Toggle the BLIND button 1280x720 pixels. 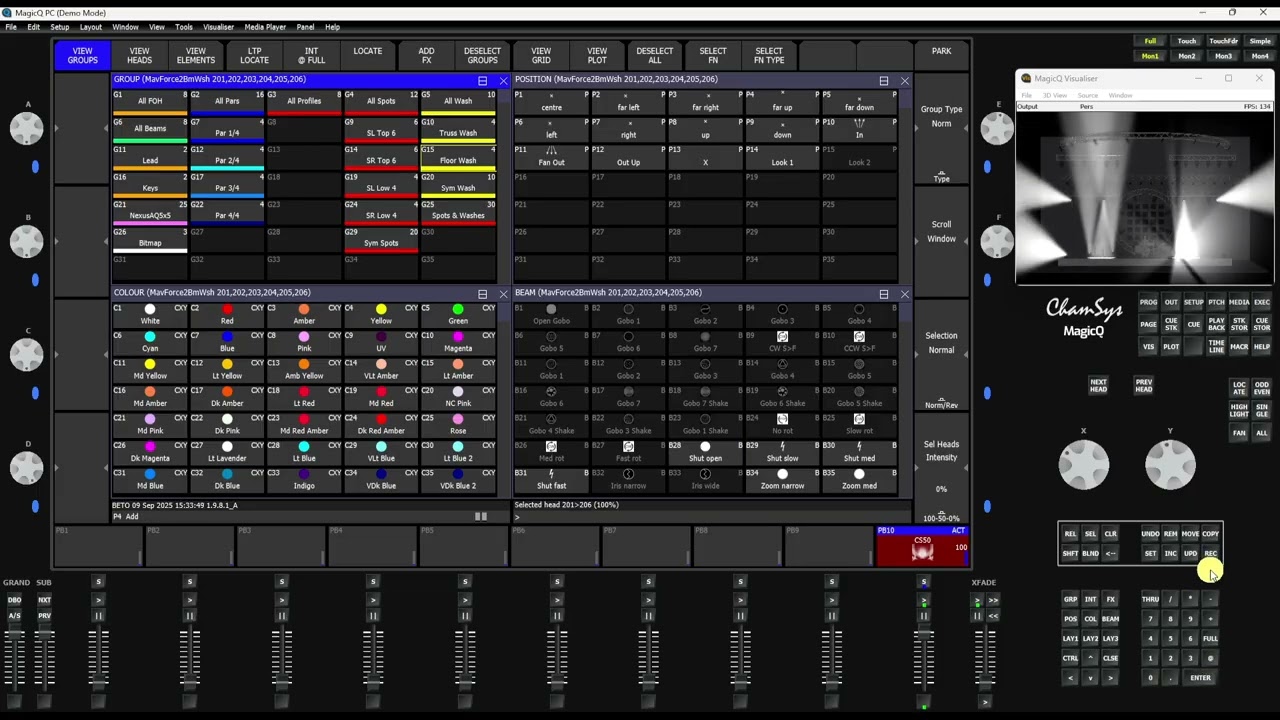[1090, 553]
